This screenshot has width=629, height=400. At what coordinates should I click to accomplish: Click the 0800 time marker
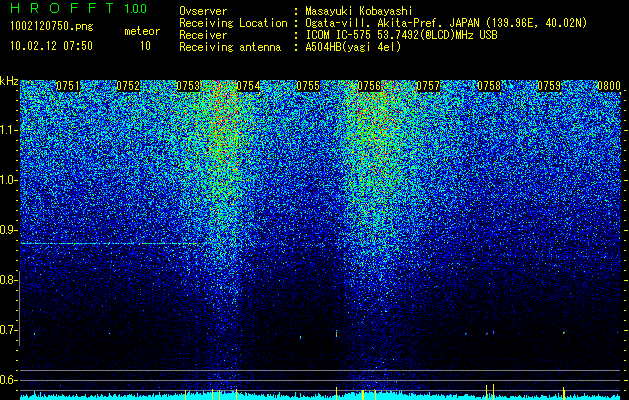pyautogui.click(x=609, y=86)
